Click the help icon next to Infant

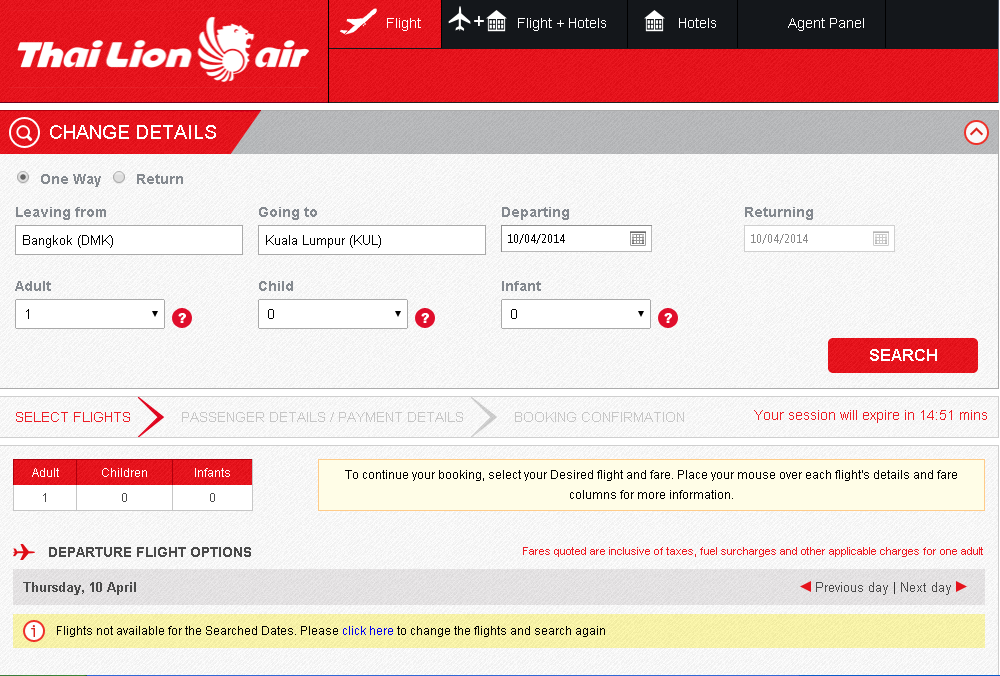[x=668, y=318]
